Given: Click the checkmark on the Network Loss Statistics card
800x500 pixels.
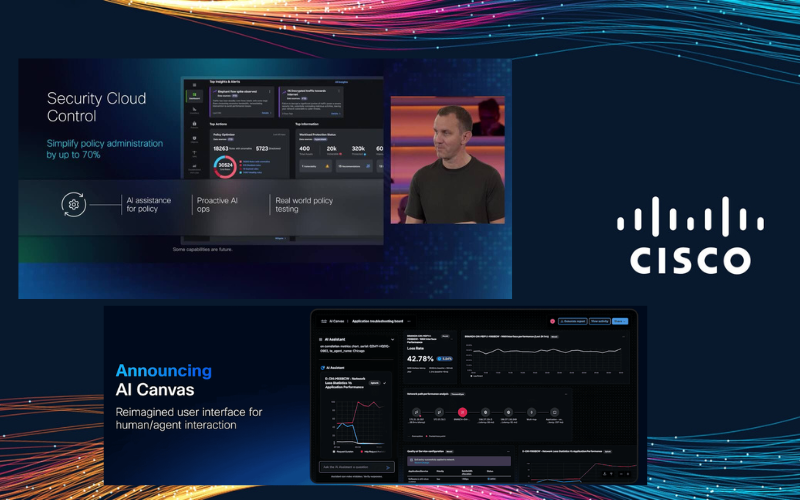Looking at the screenshot, I should (x=384, y=383).
